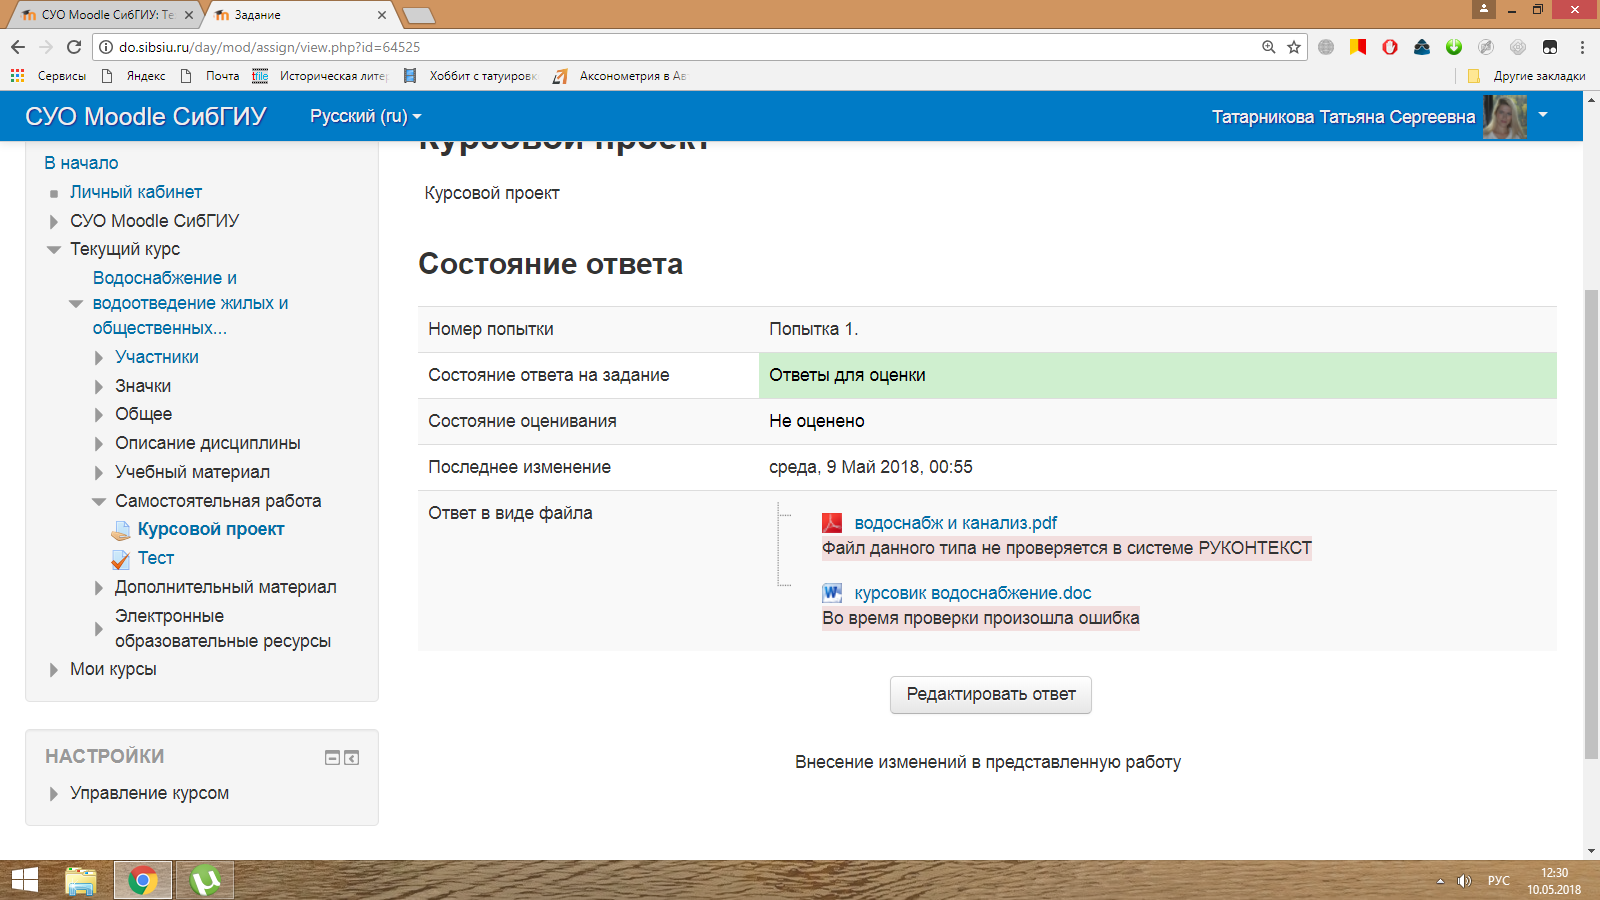The height and width of the screenshot is (900, 1600).
Task: Open uTorrent from the taskbar
Action: click(x=205, y=880)
